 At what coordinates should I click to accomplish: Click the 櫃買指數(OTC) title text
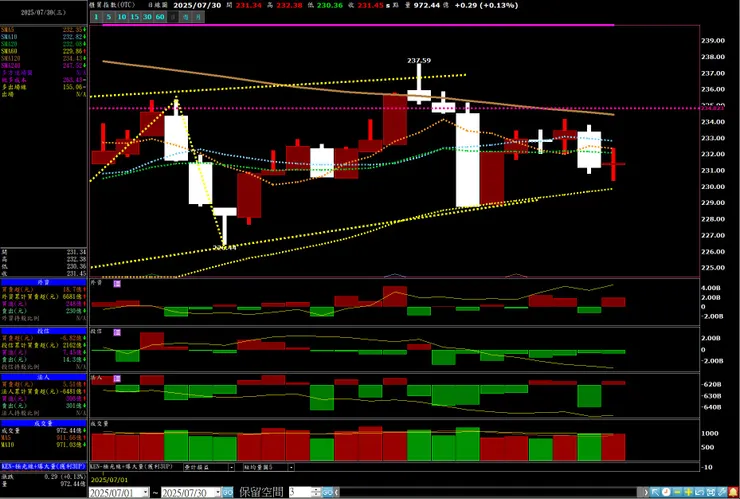coord(113,5)
